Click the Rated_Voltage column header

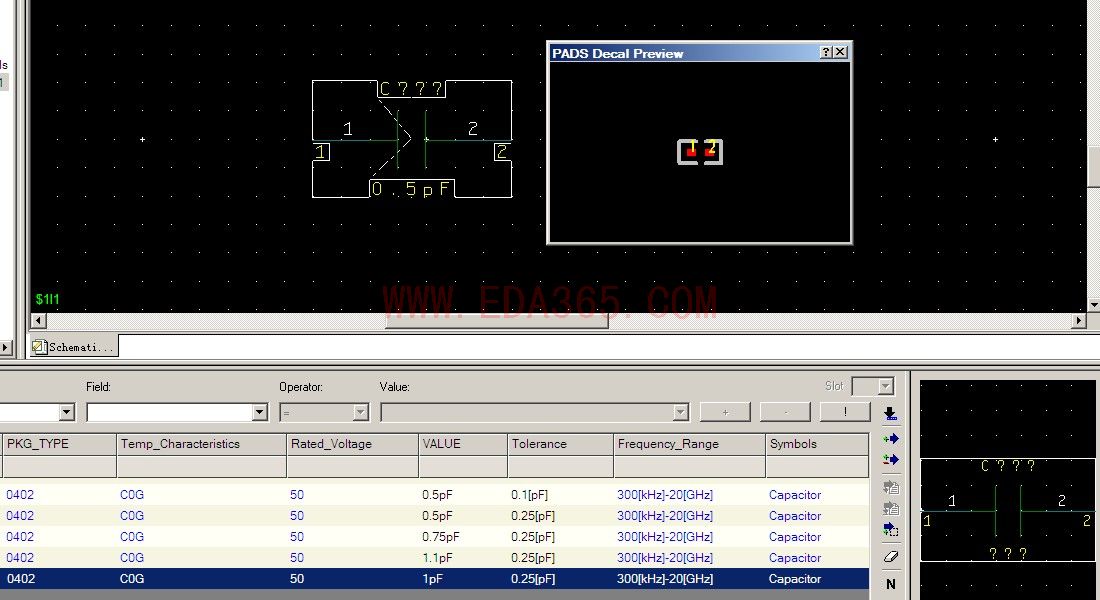click(x=353, y=444)
